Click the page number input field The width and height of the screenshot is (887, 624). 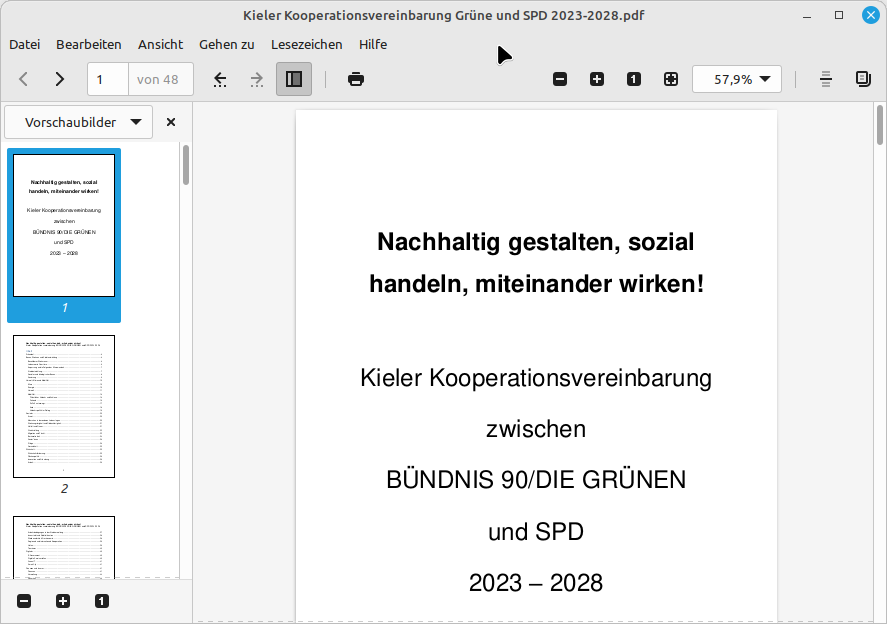pos(108,79)
